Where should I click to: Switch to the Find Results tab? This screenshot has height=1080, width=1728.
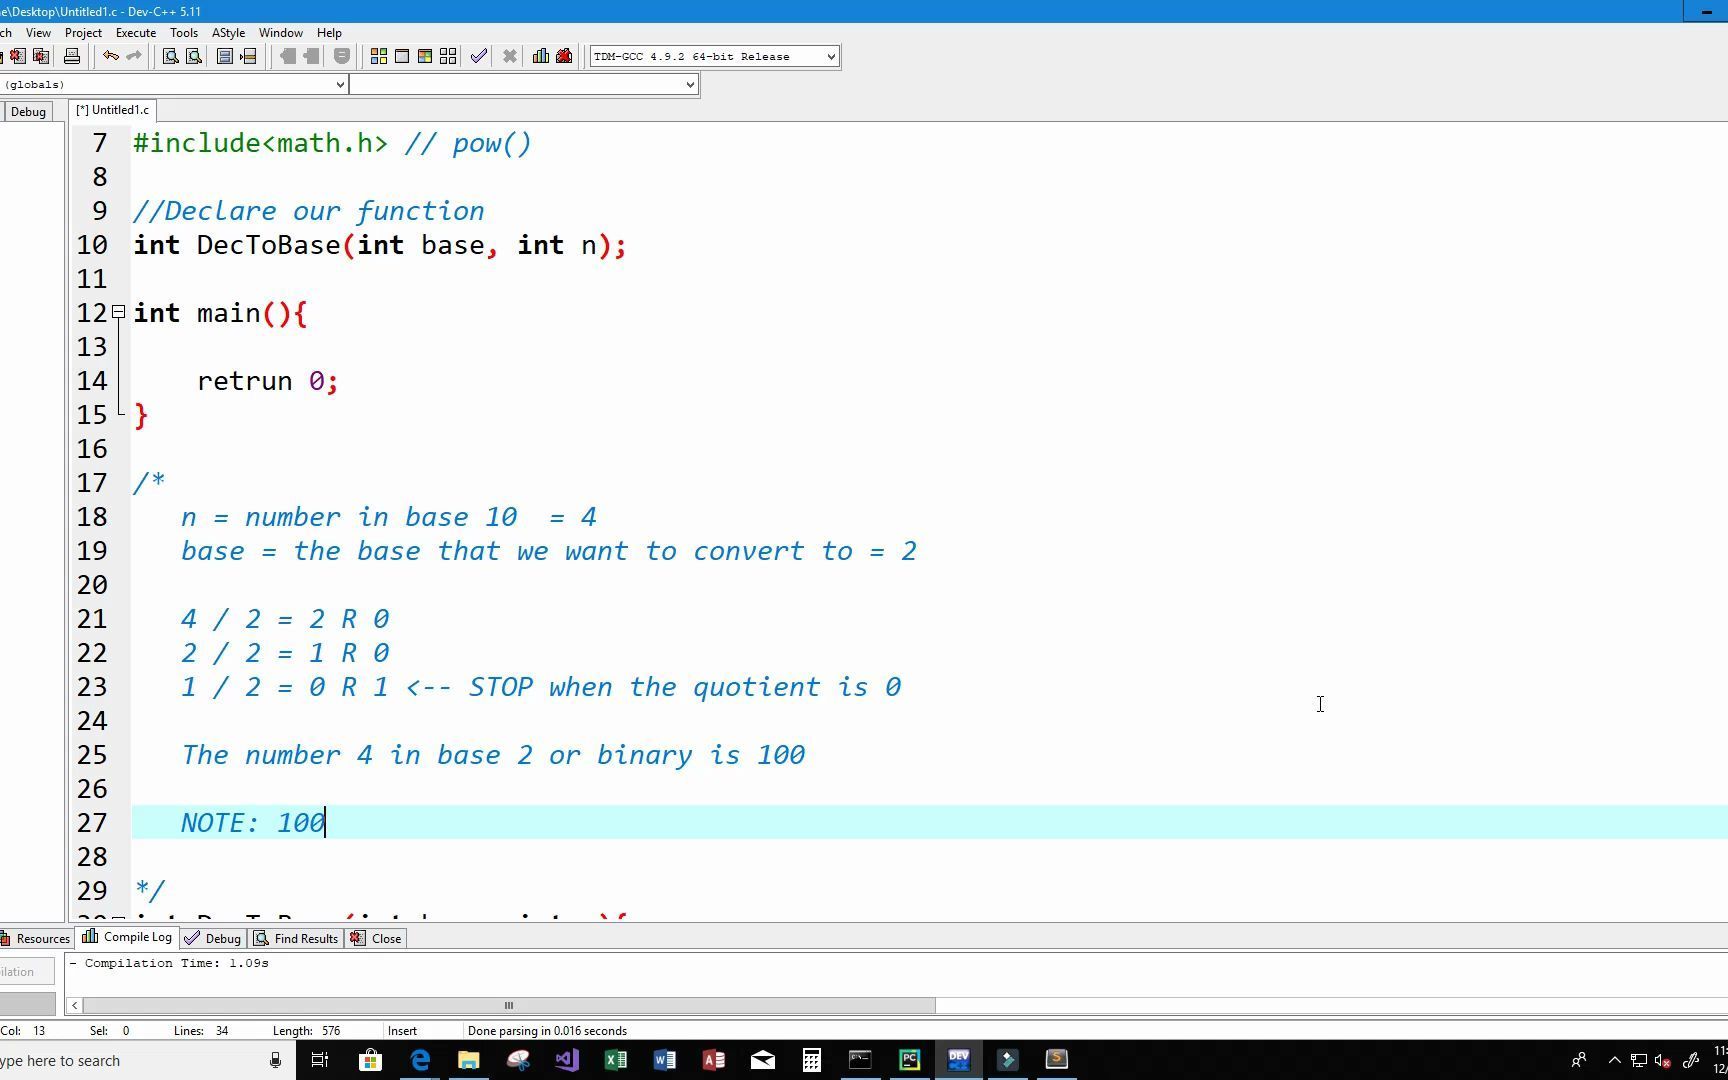click(297, 939)
